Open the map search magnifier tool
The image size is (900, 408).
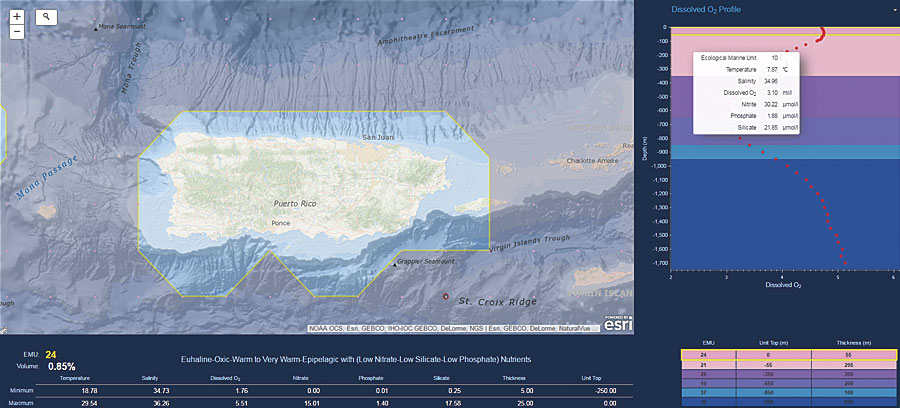[46, 17]
